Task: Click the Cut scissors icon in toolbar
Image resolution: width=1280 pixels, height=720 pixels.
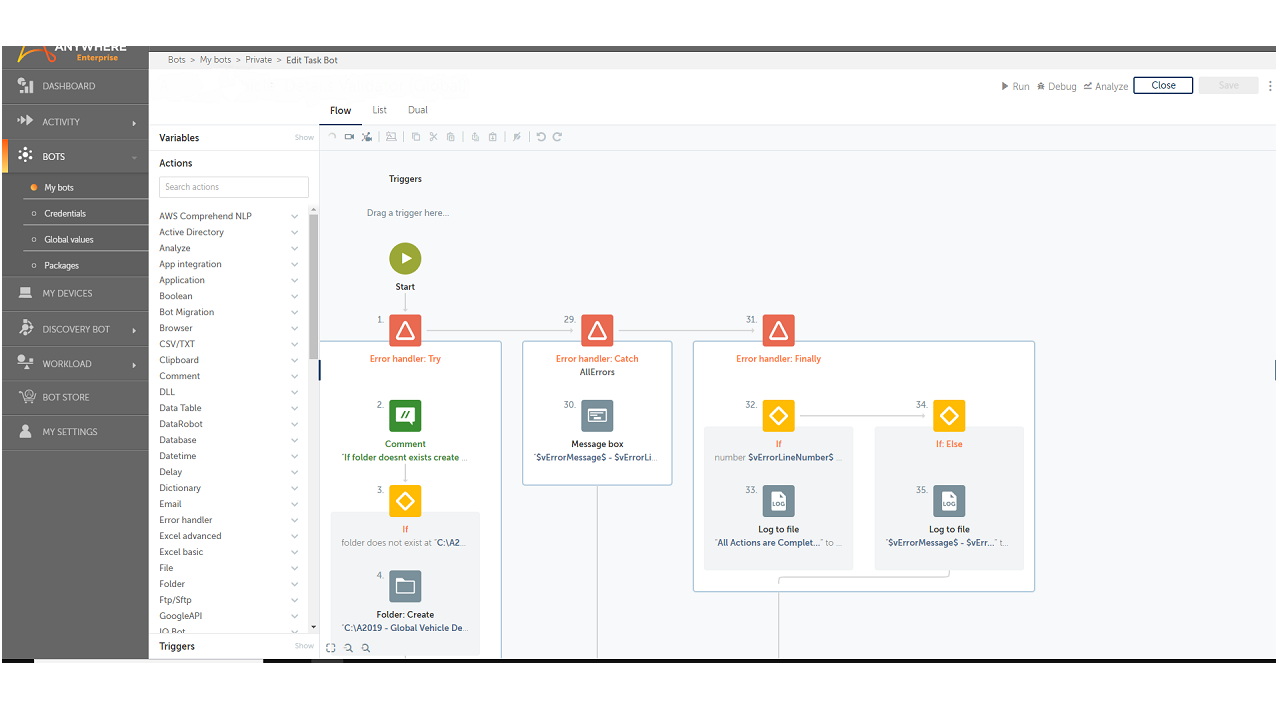Action: tap(433, 137)
